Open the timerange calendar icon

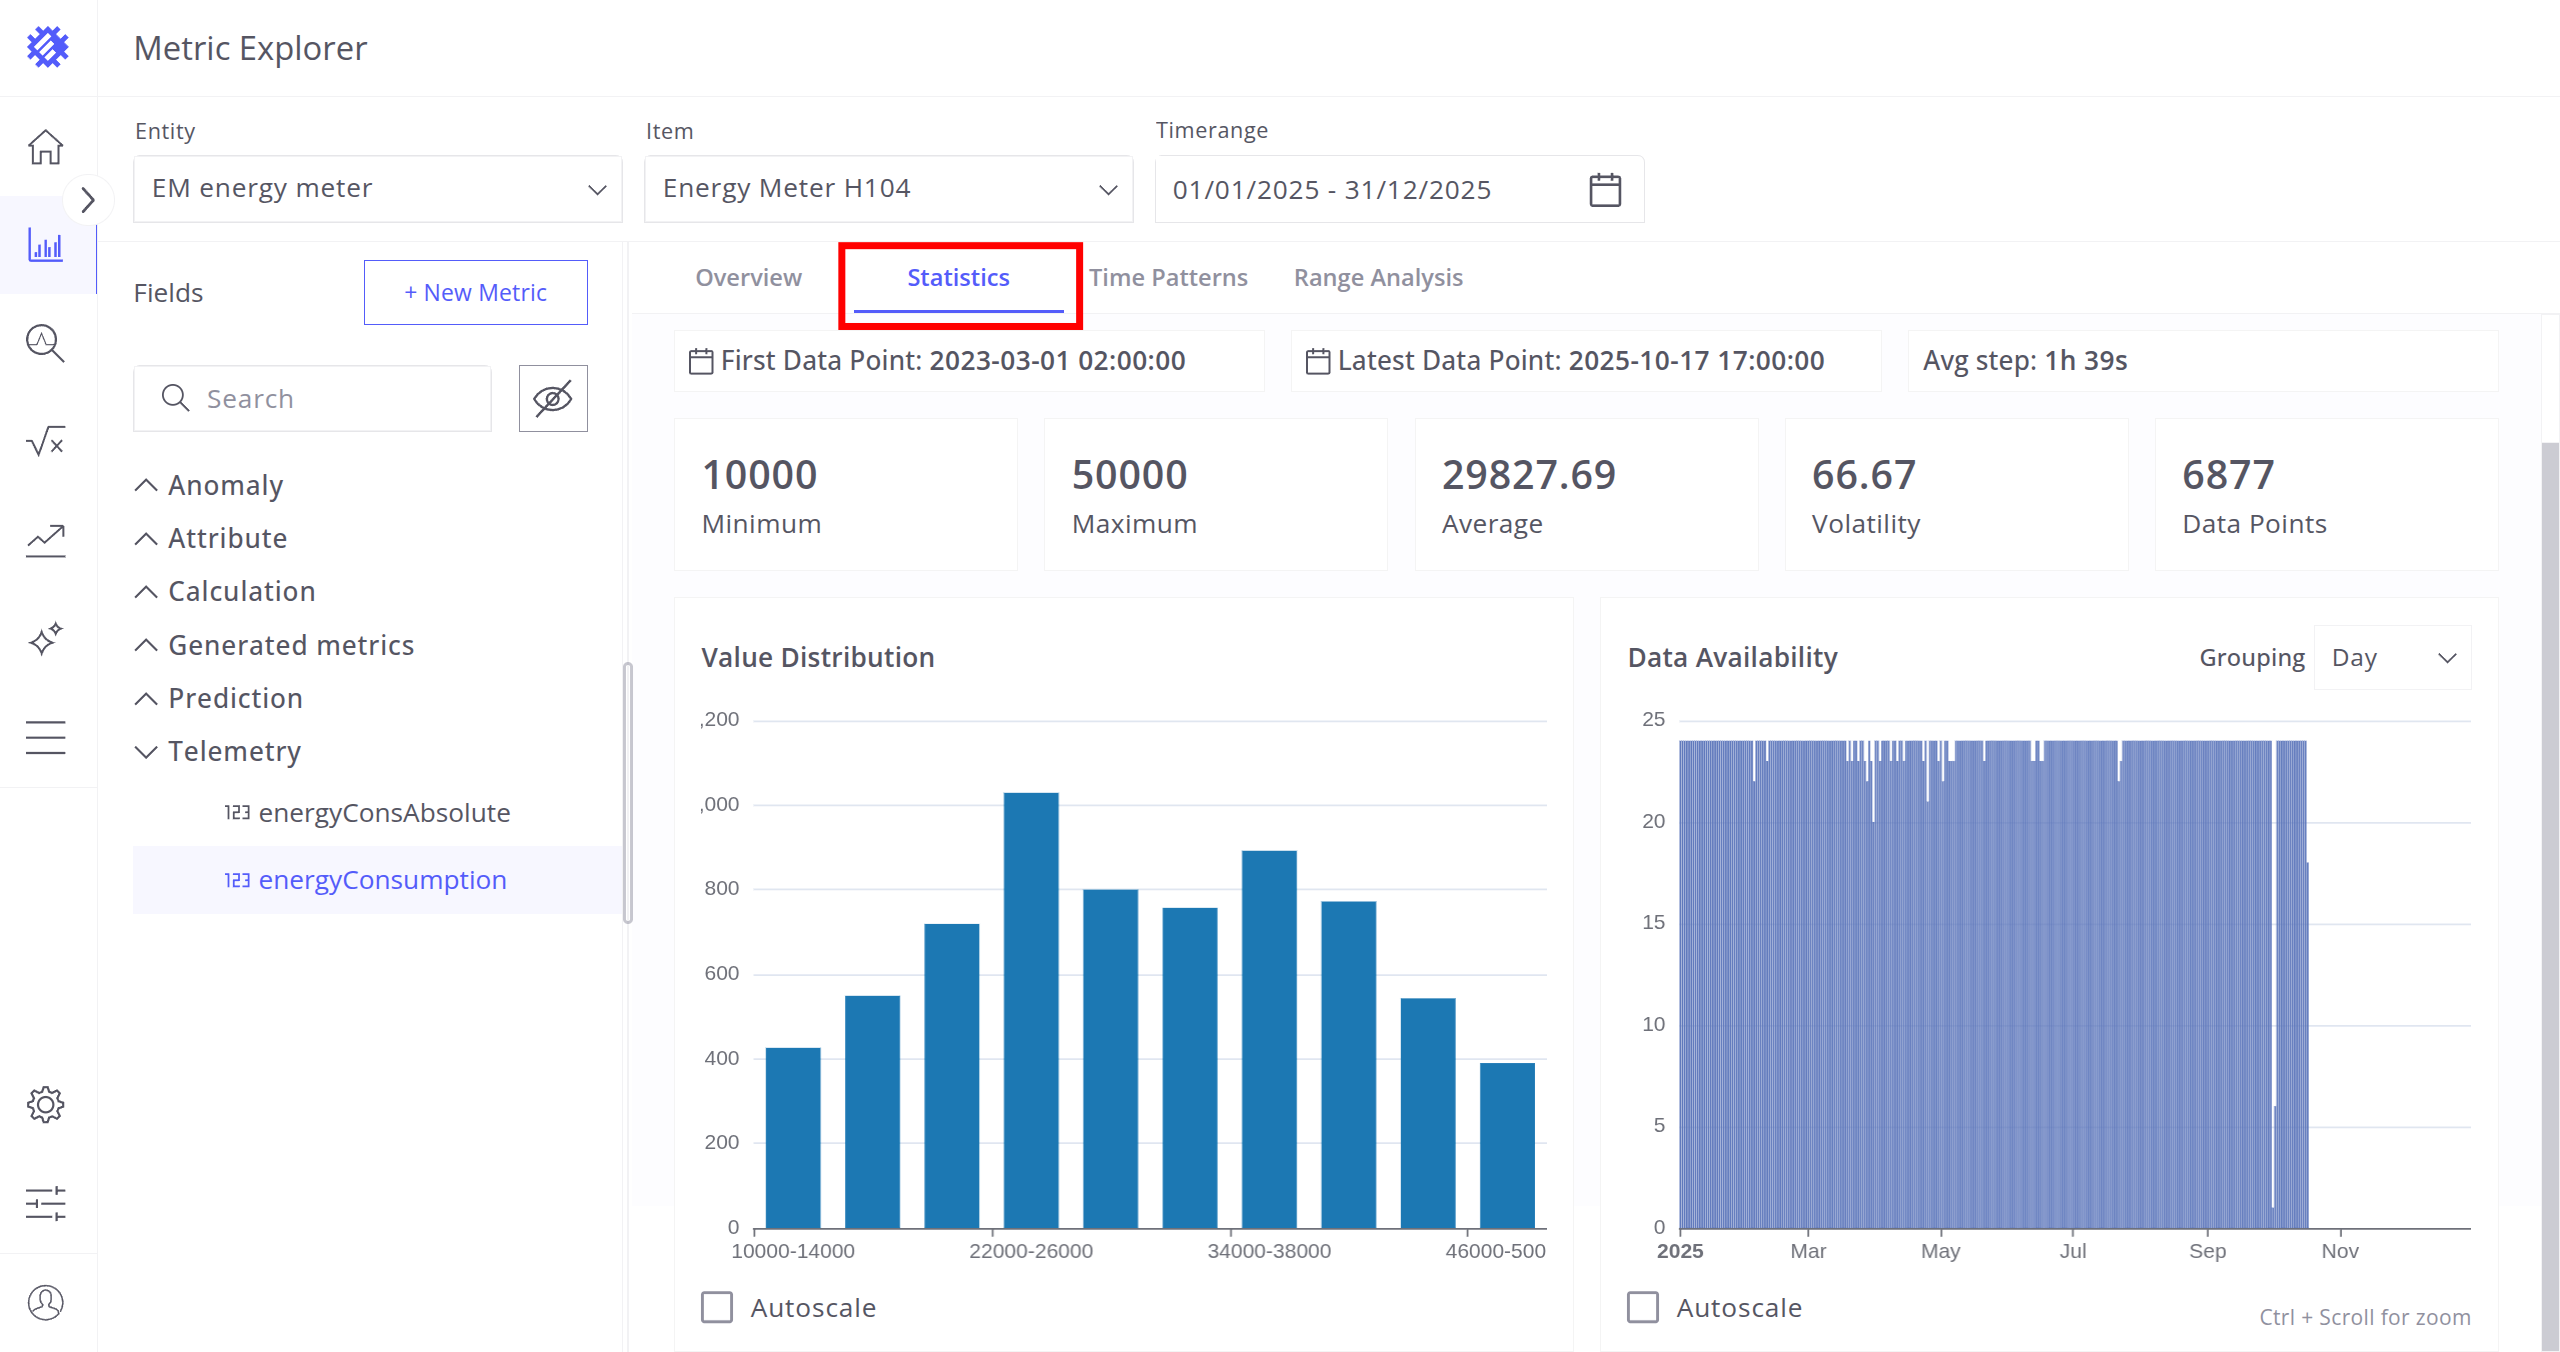click(1605, 190)
